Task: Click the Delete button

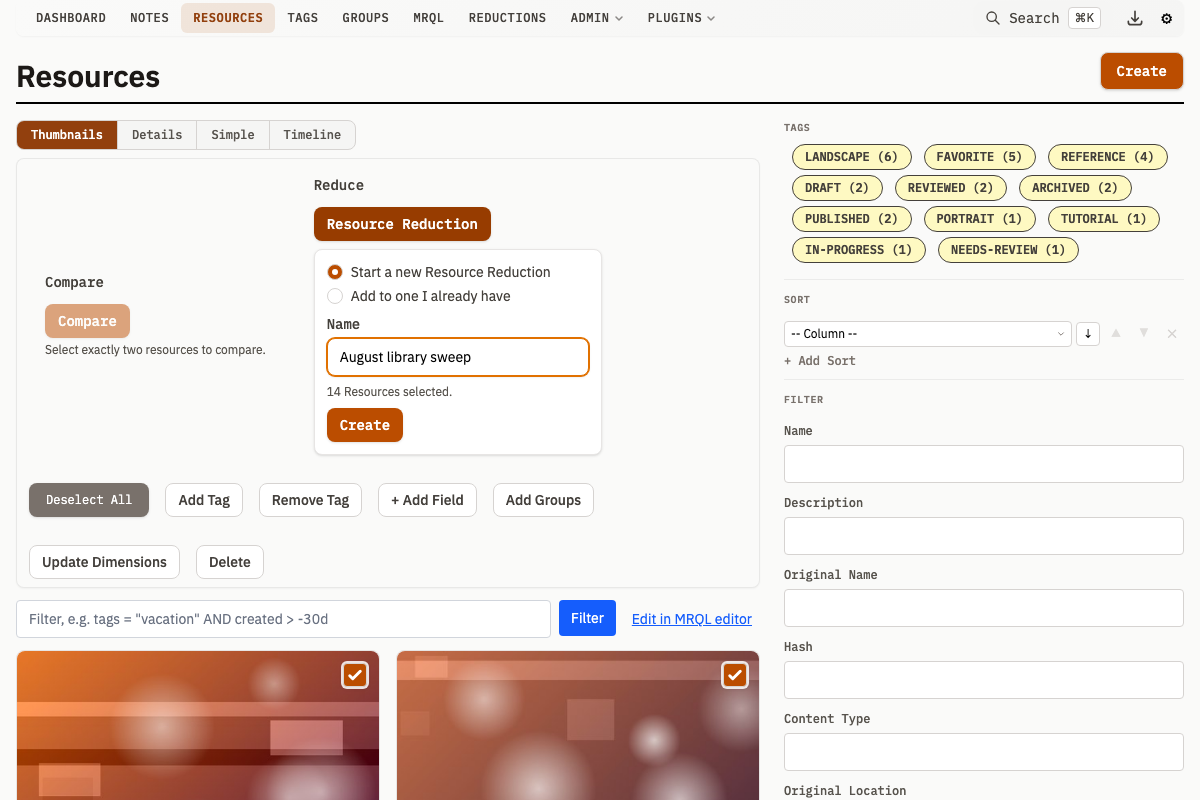Action: 230,562
